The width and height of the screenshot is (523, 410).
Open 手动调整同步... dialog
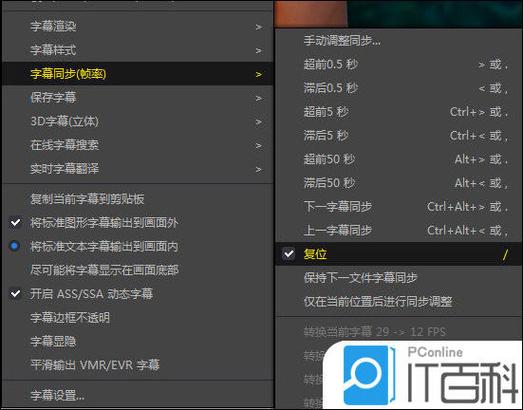pyautogui.click(x=399, y=41)
